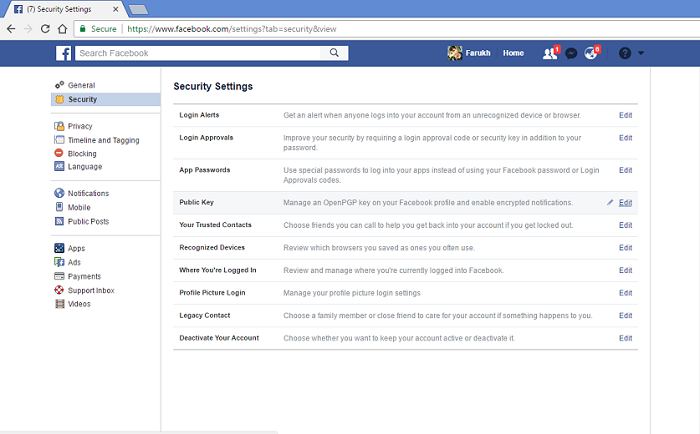Click Deactivate Your Account row title
700x434 pixels.
click(219, 338)
